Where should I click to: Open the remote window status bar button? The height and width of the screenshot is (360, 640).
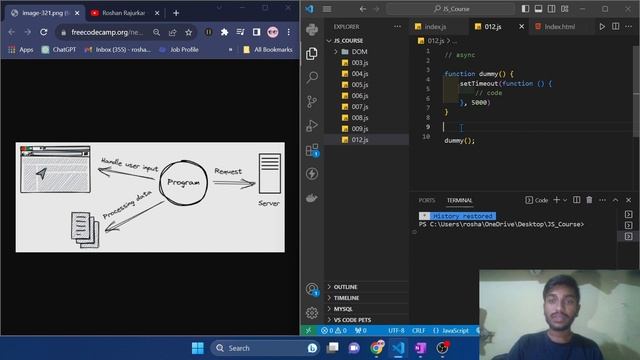click(x=309, y=330)
